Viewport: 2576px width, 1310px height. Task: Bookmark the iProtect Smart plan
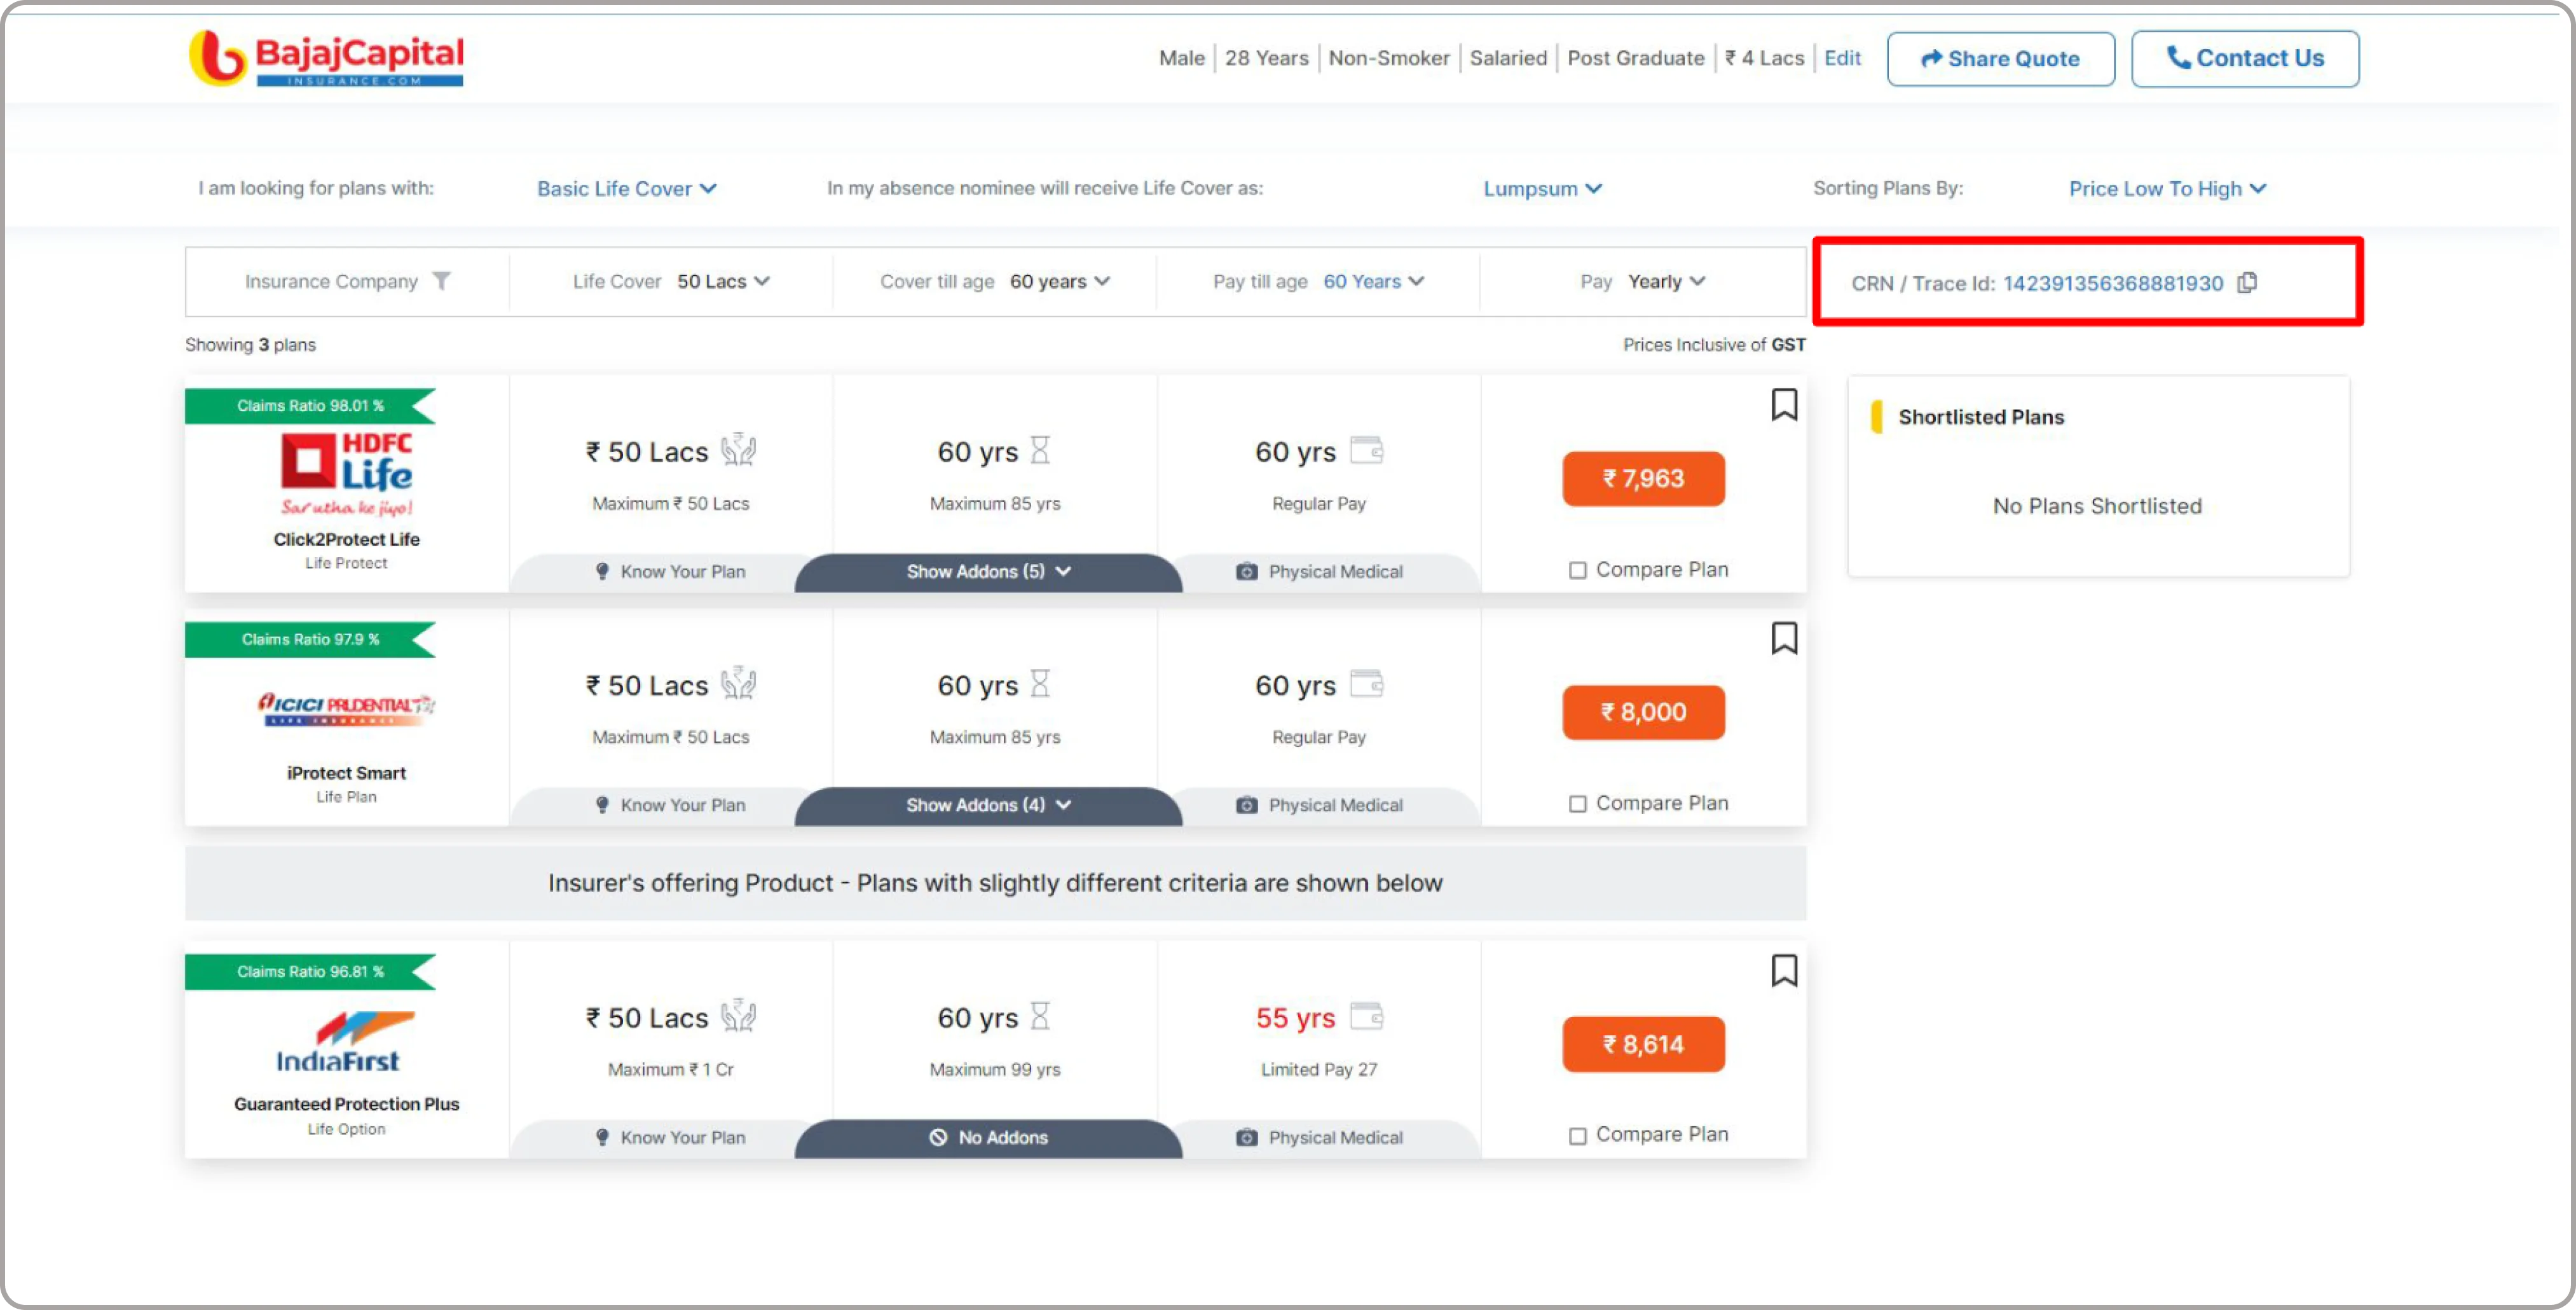[1784, 638]
